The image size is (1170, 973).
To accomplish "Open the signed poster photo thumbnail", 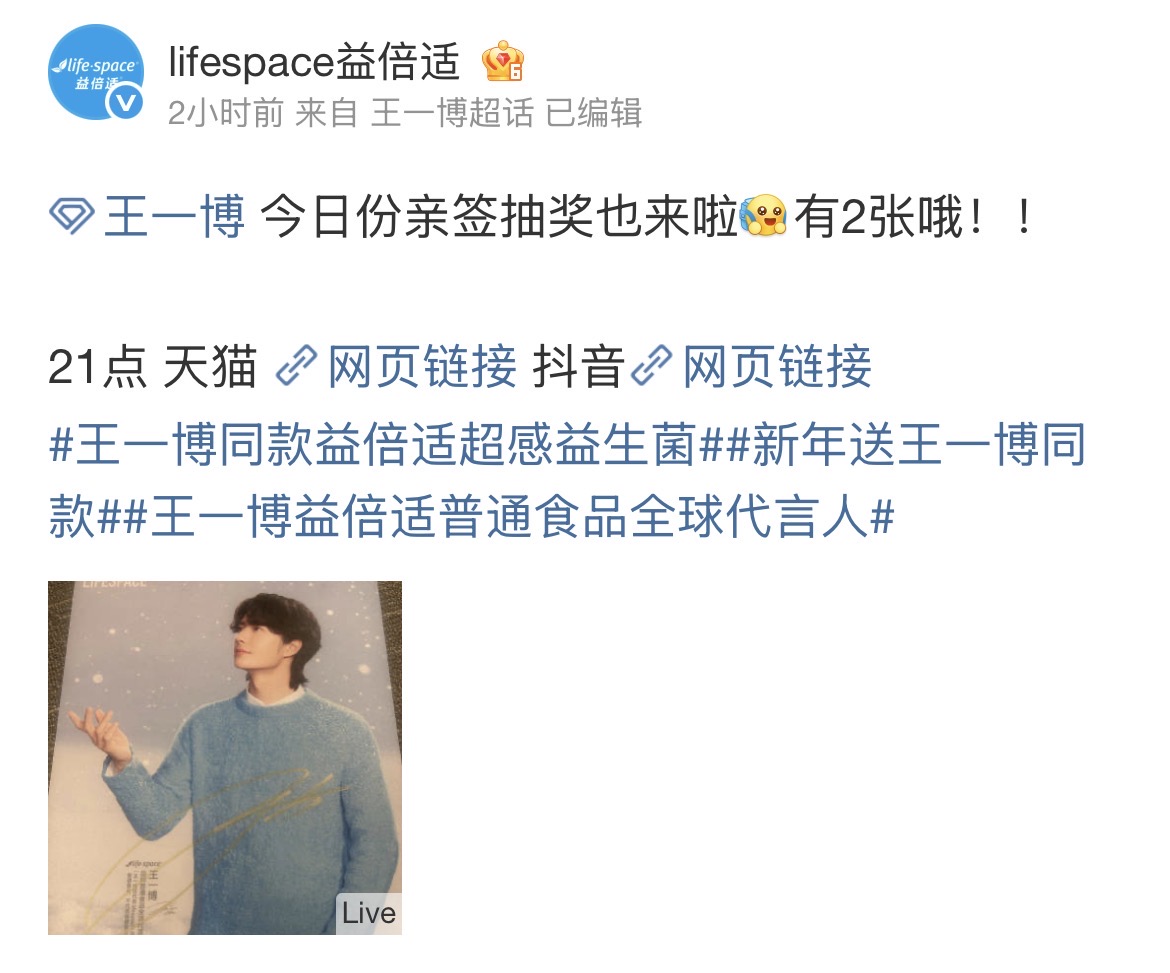I will [225, 757].
